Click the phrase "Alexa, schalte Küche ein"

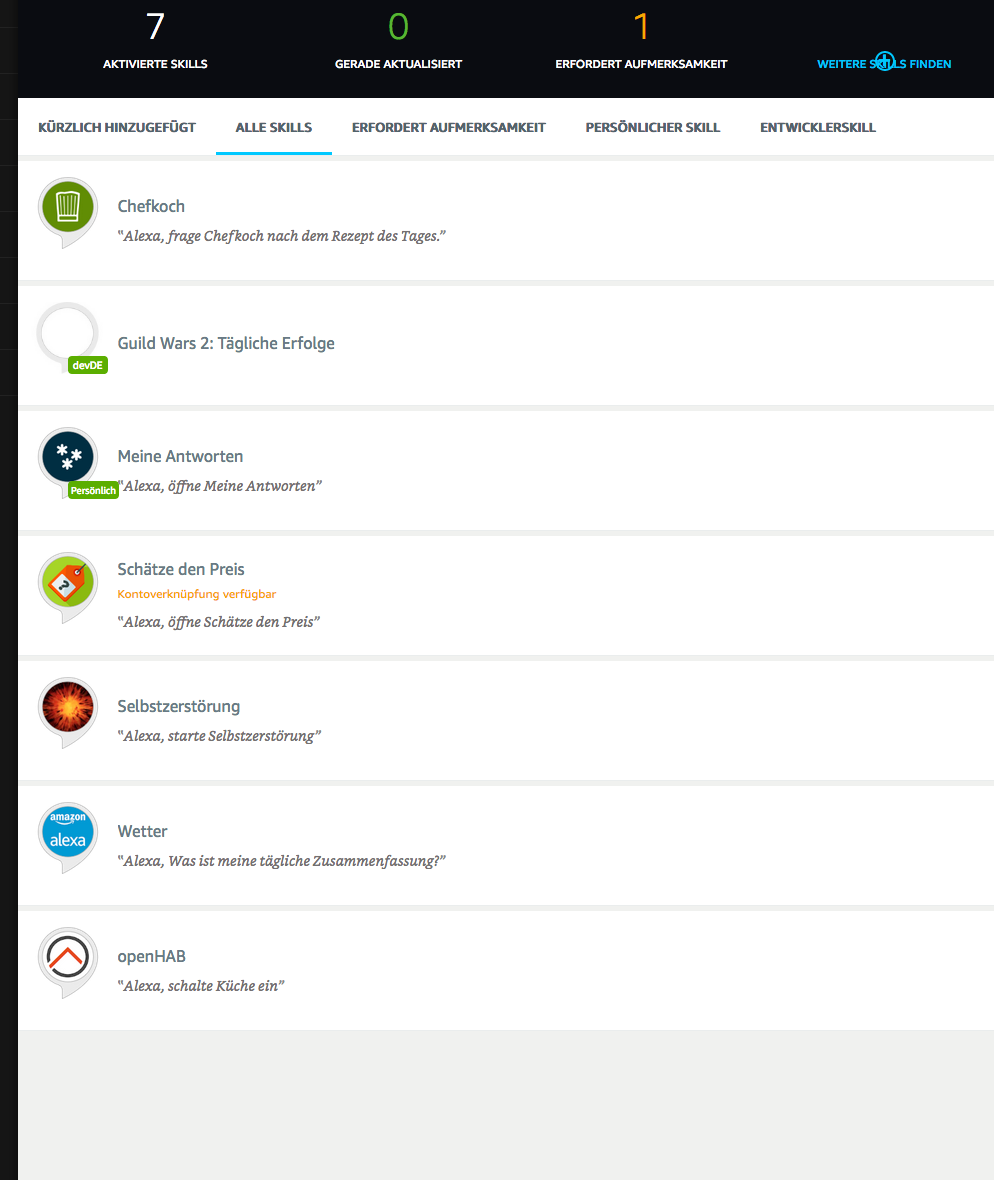click(x=201, y=986)
